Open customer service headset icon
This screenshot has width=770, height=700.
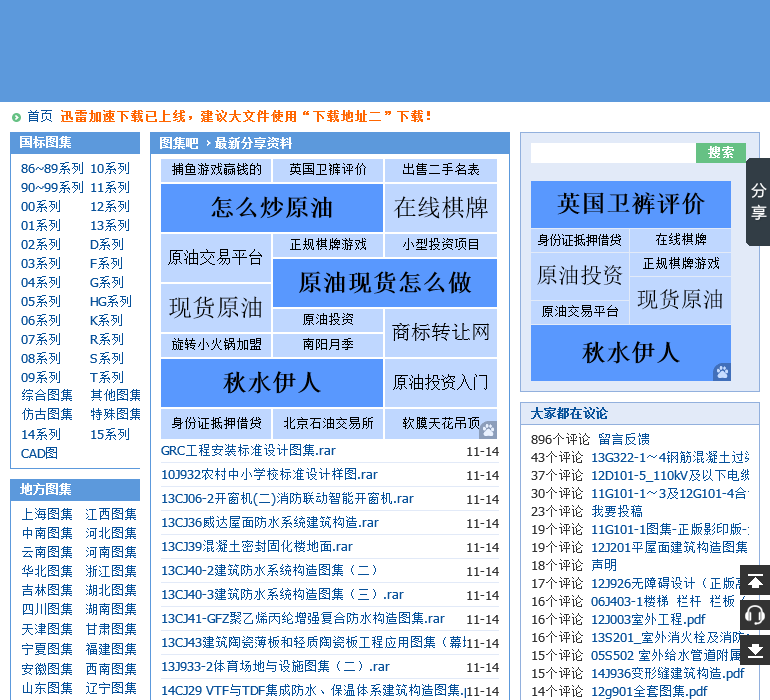click(x=755, y=615)
